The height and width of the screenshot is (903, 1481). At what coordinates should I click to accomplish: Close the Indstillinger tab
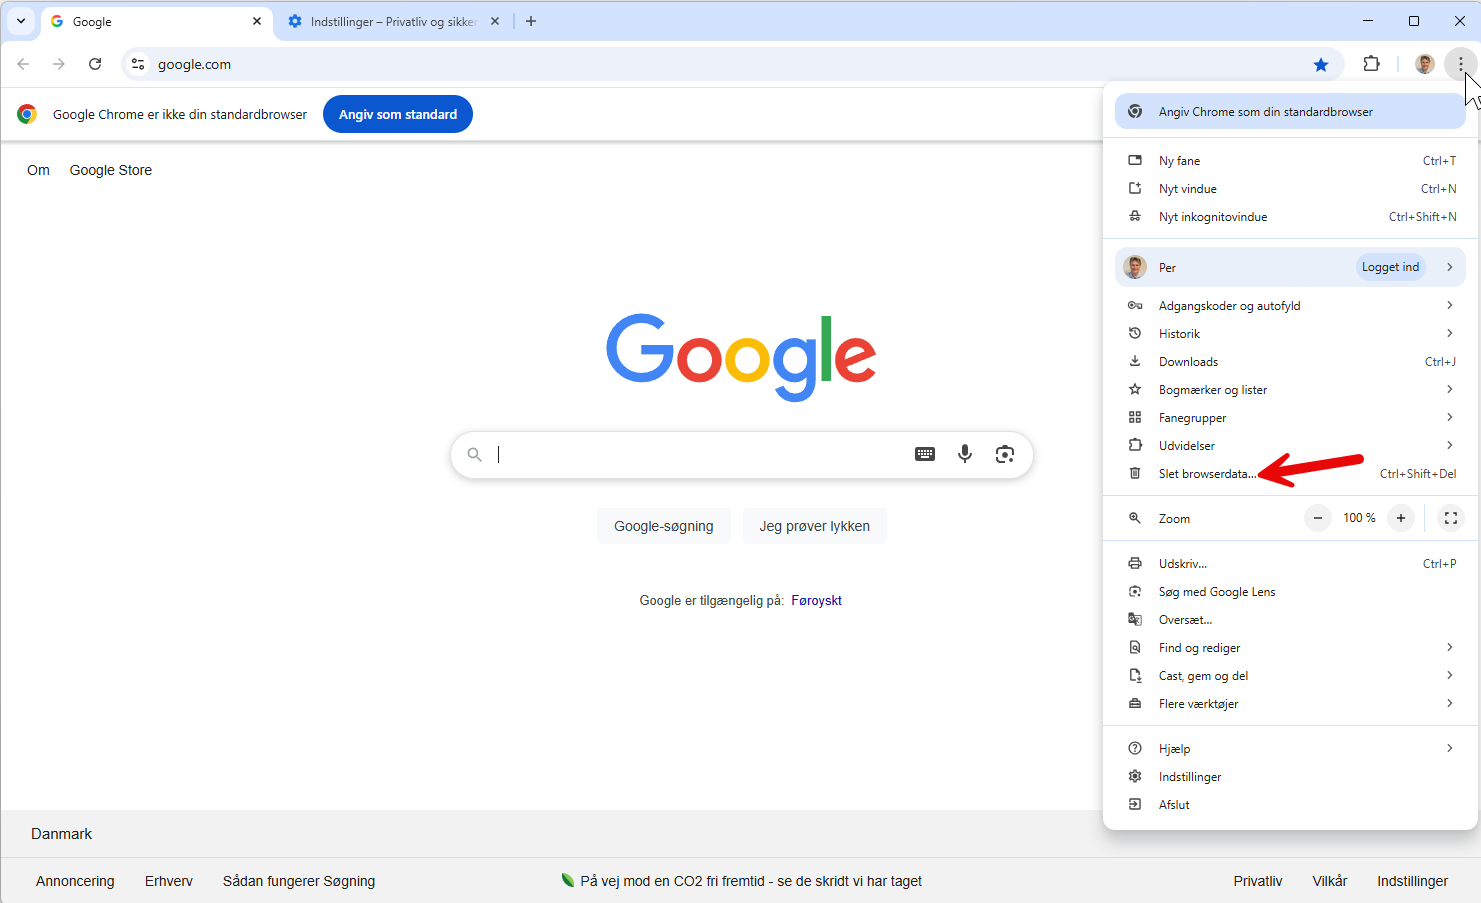tap(495, 21)
